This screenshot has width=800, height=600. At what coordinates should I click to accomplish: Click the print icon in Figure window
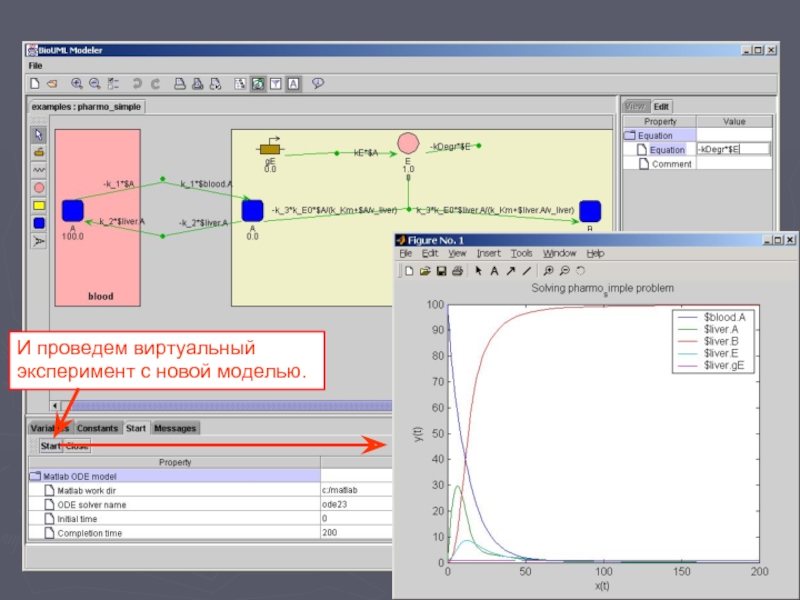457,270
